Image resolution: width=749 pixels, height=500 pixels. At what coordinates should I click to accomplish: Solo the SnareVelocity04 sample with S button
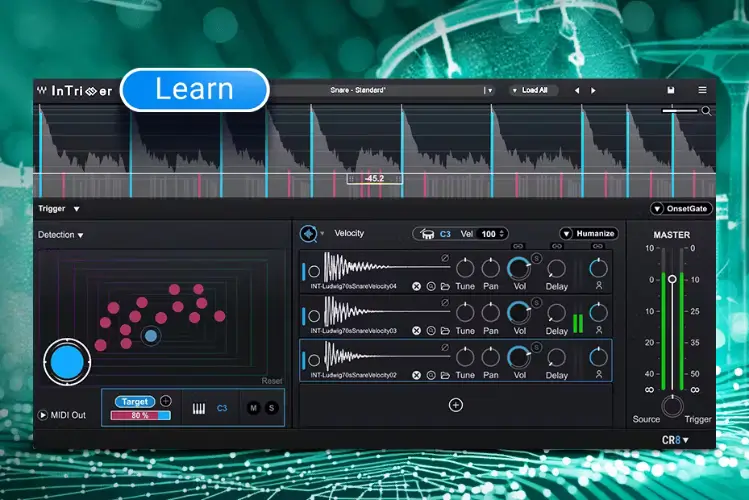536,258
